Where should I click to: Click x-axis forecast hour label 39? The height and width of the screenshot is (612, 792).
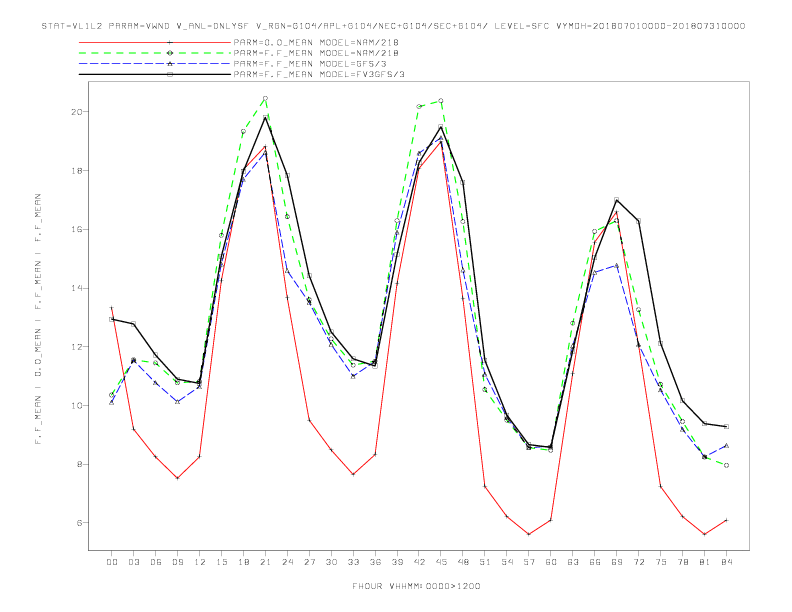point(397,562)
